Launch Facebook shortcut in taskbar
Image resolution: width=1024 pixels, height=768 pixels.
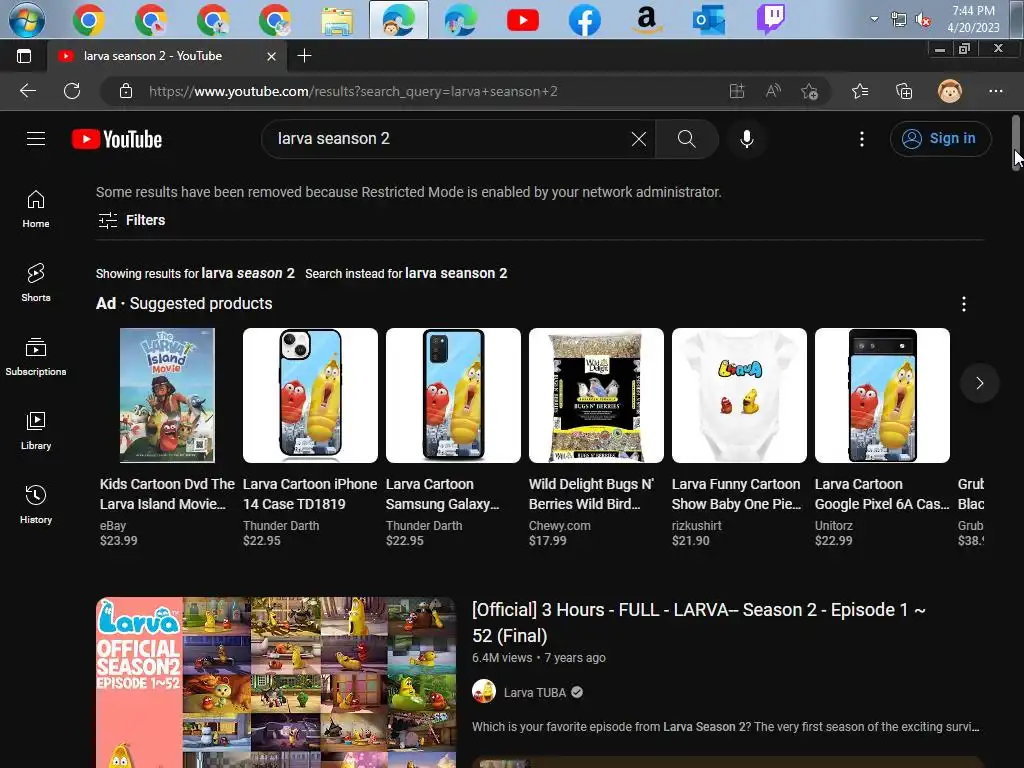[x=584, y=20]
